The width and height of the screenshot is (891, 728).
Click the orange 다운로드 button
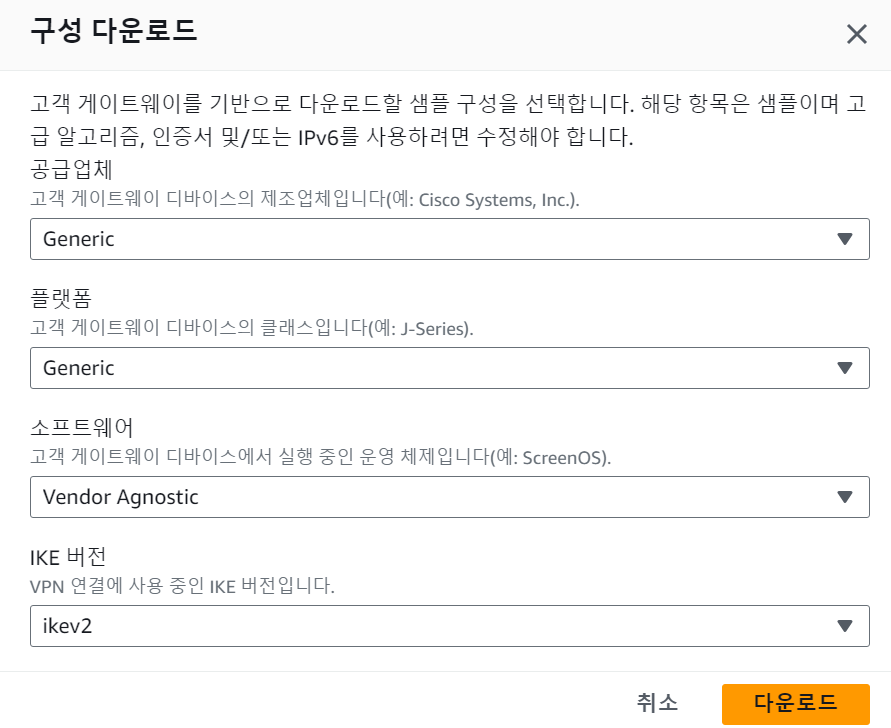796,703
